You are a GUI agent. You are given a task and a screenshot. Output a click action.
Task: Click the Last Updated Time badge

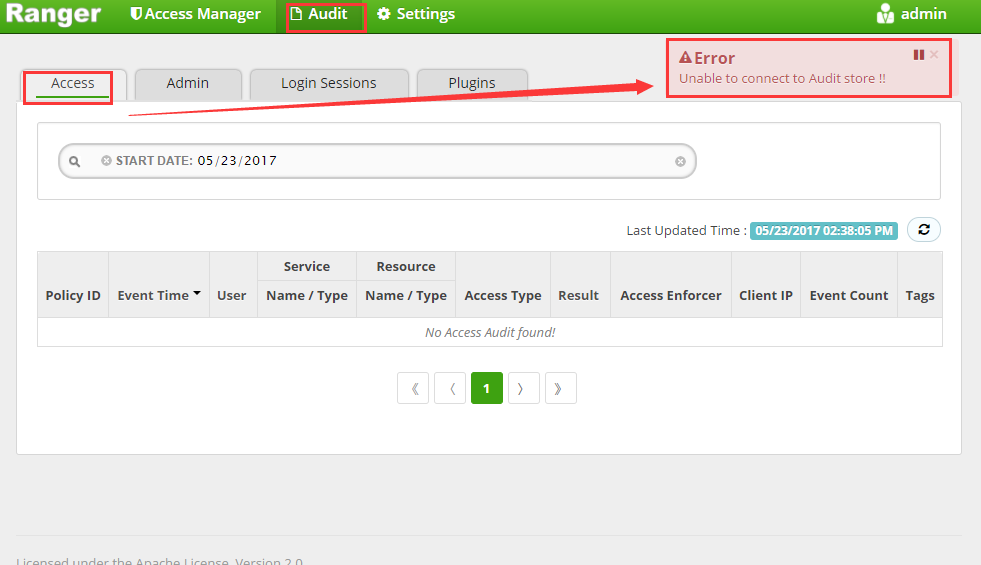coord(823,230)
